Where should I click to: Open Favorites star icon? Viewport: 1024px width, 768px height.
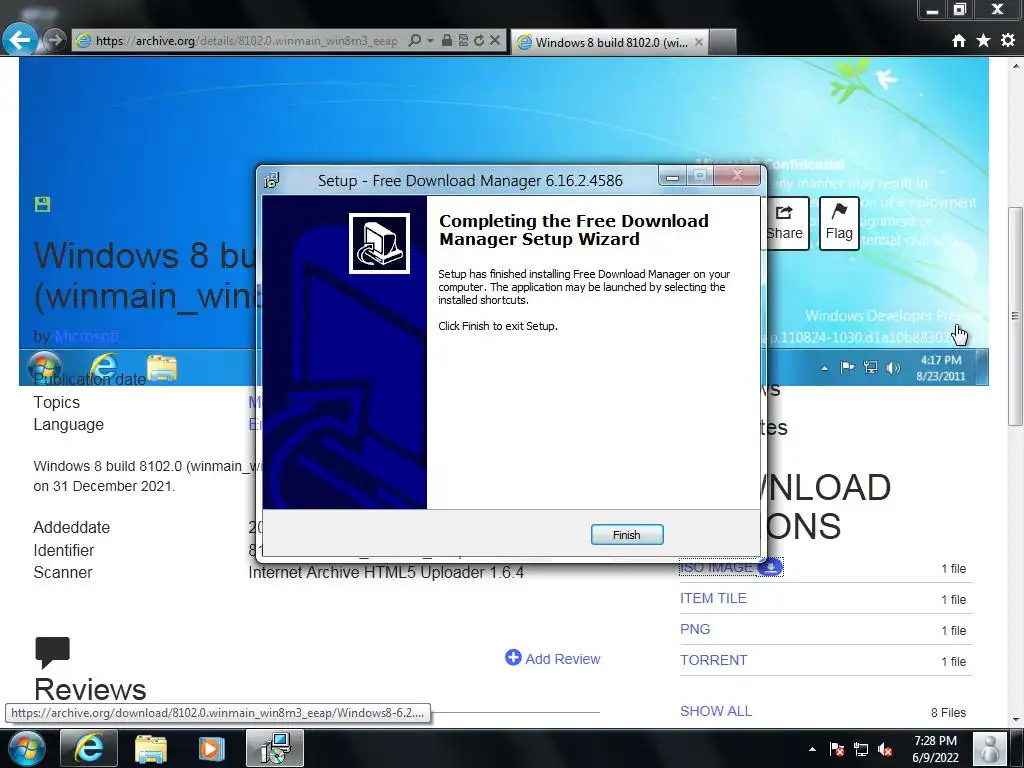983,40
